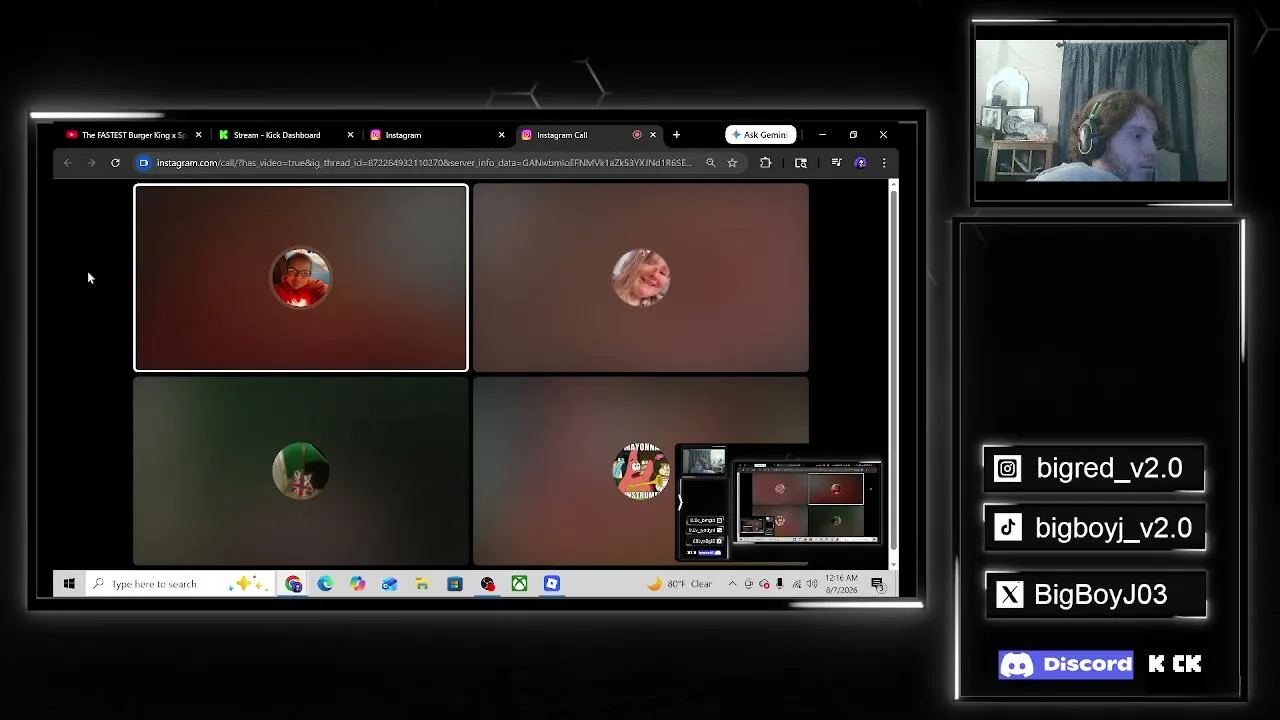The height and width of the screenshot is (720, 1280).
Task: Open the Chrome three-dot menu
Action: point(883,163)
